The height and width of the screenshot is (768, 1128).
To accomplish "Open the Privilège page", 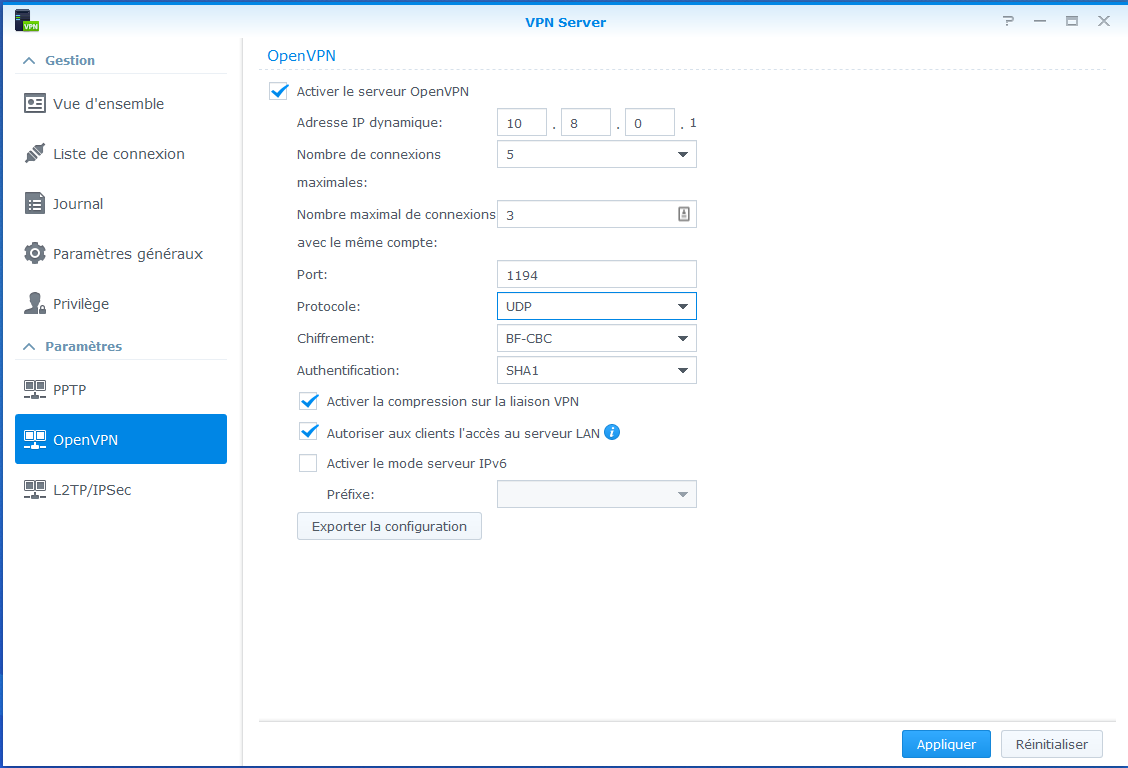I will tap(121, 303).
